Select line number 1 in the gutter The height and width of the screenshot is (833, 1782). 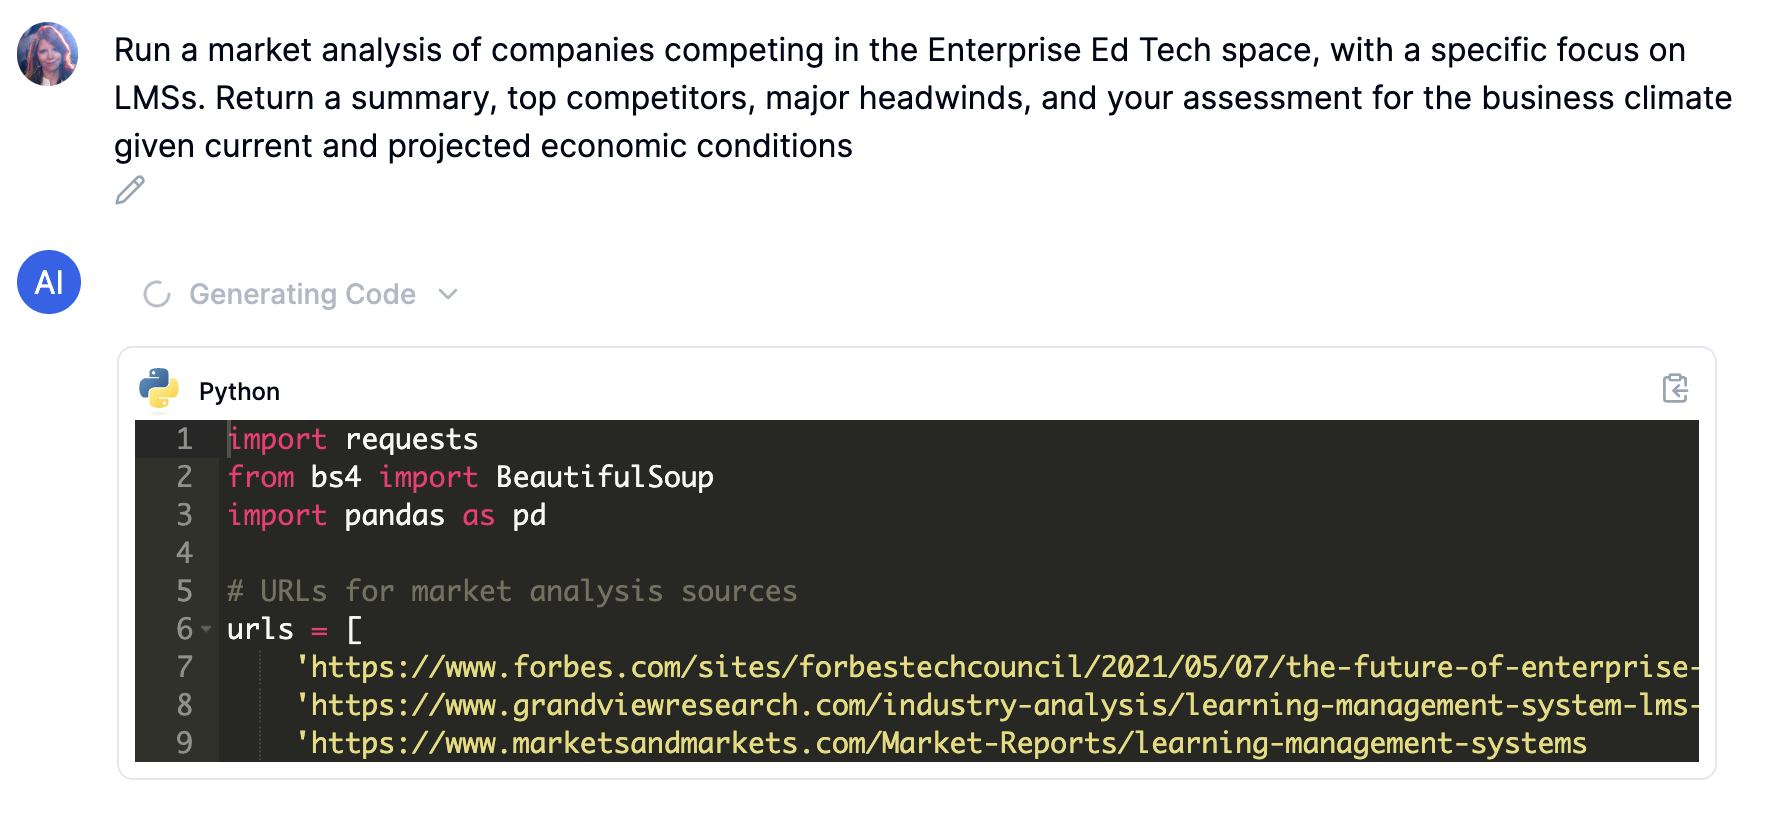[184, 439]
